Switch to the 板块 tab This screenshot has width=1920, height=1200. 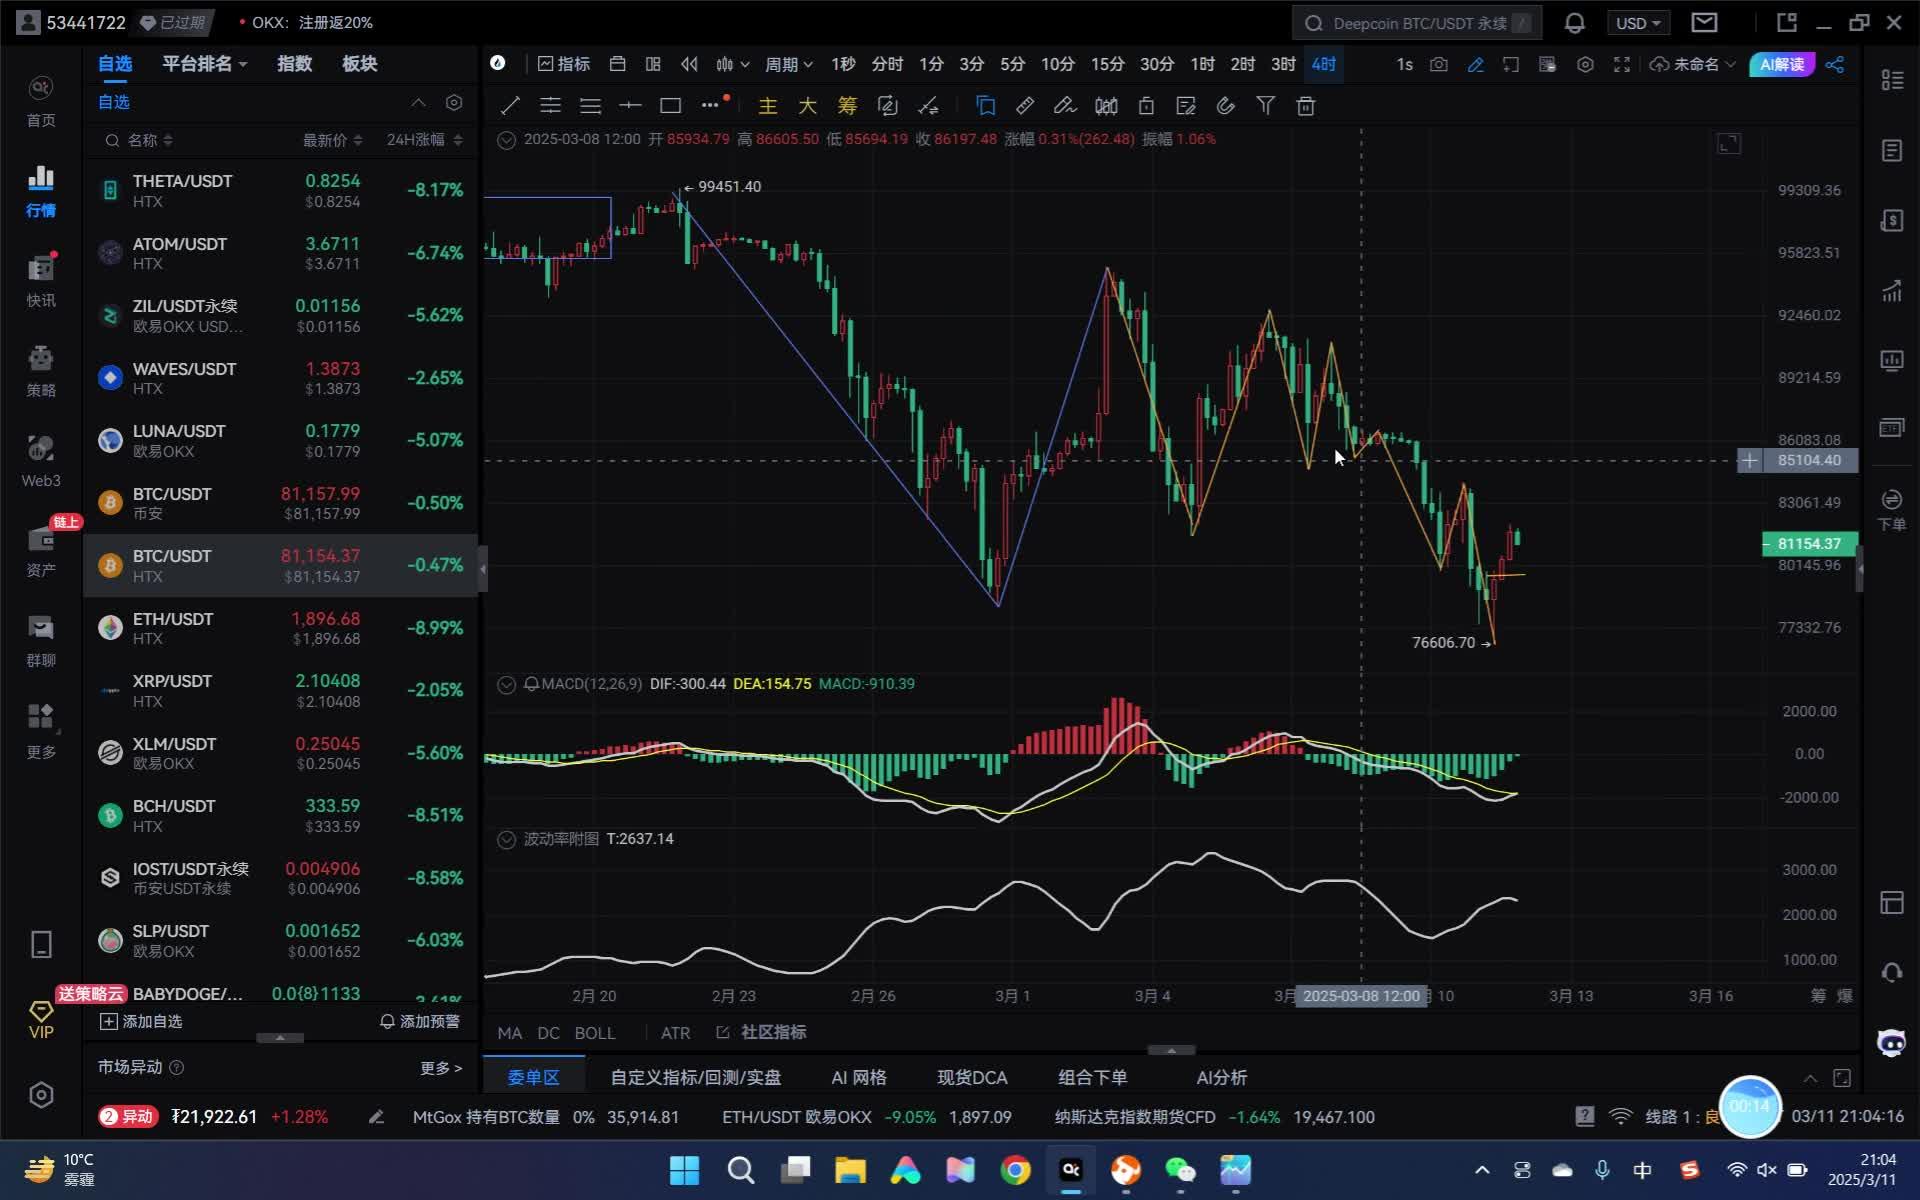tap(359, 64)
